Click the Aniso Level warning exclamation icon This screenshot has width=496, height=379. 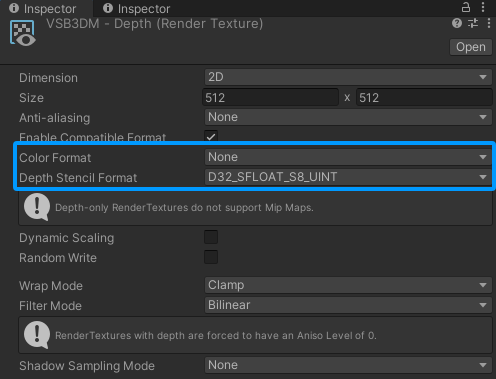click(37, 335)
